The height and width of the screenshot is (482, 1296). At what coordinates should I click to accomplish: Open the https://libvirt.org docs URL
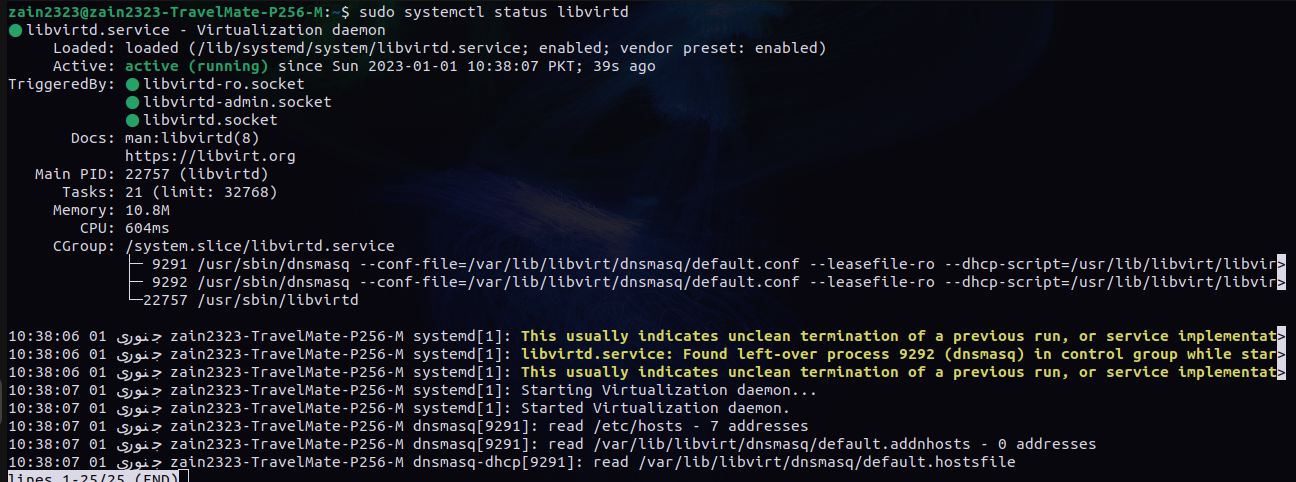pos(210,156)
